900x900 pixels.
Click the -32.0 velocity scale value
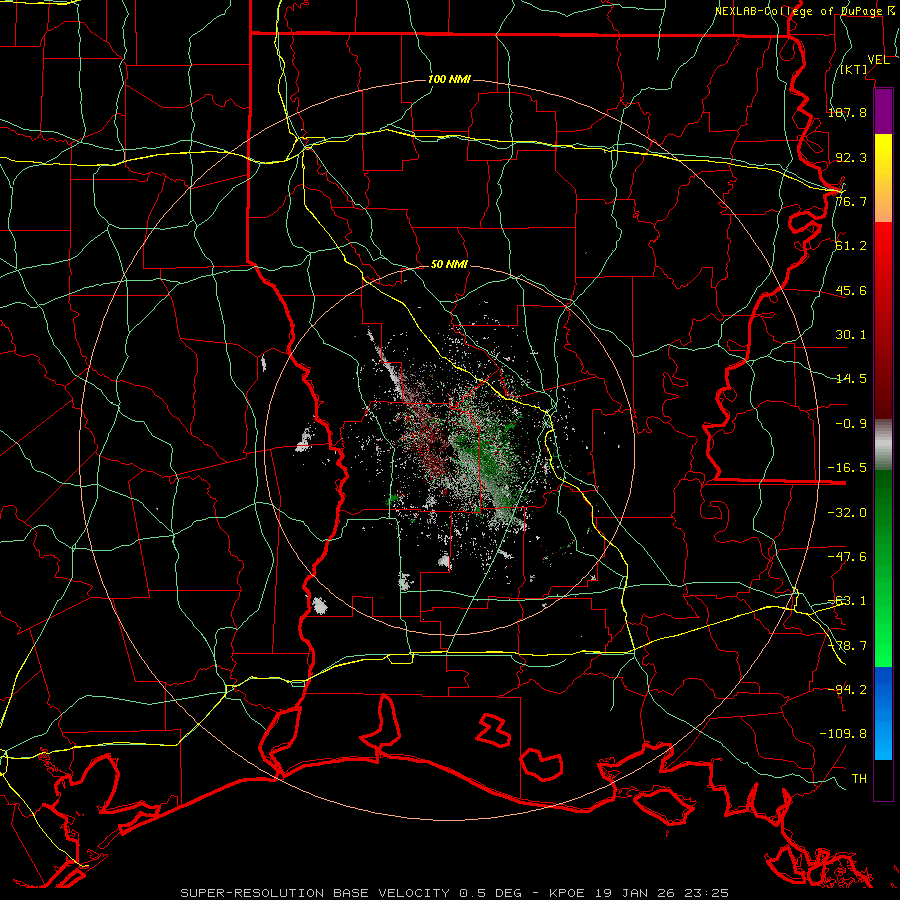(847, 513)
